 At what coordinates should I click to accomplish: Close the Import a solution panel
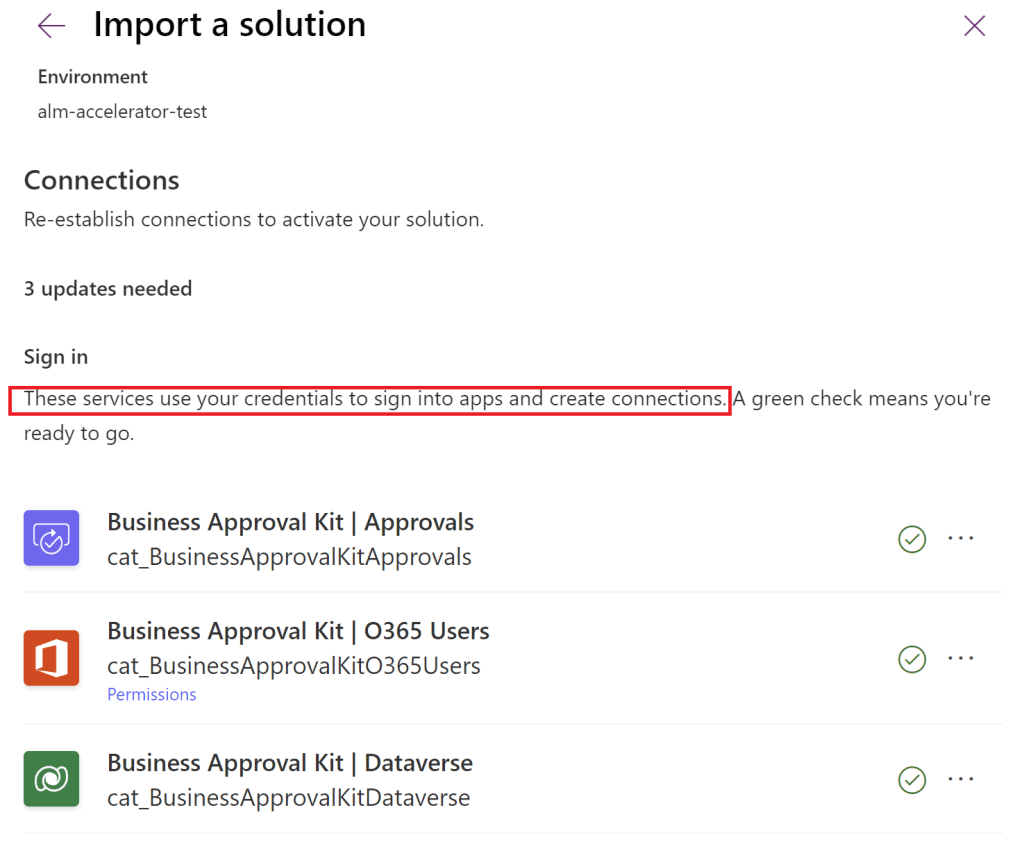point(974,26)
